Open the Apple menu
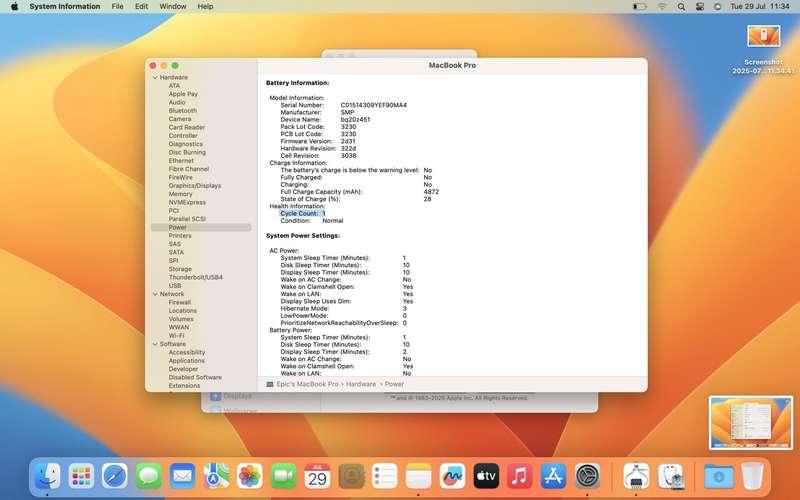The width and height of the screenshot is (800, 500). (x=14, y=7)
